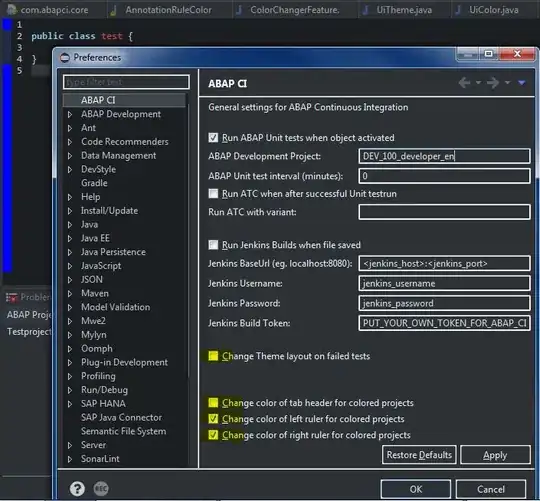Click the REC record icon beside help
Image resolution: width=540 pixels, height=501 pixels.
click(101, 488)
